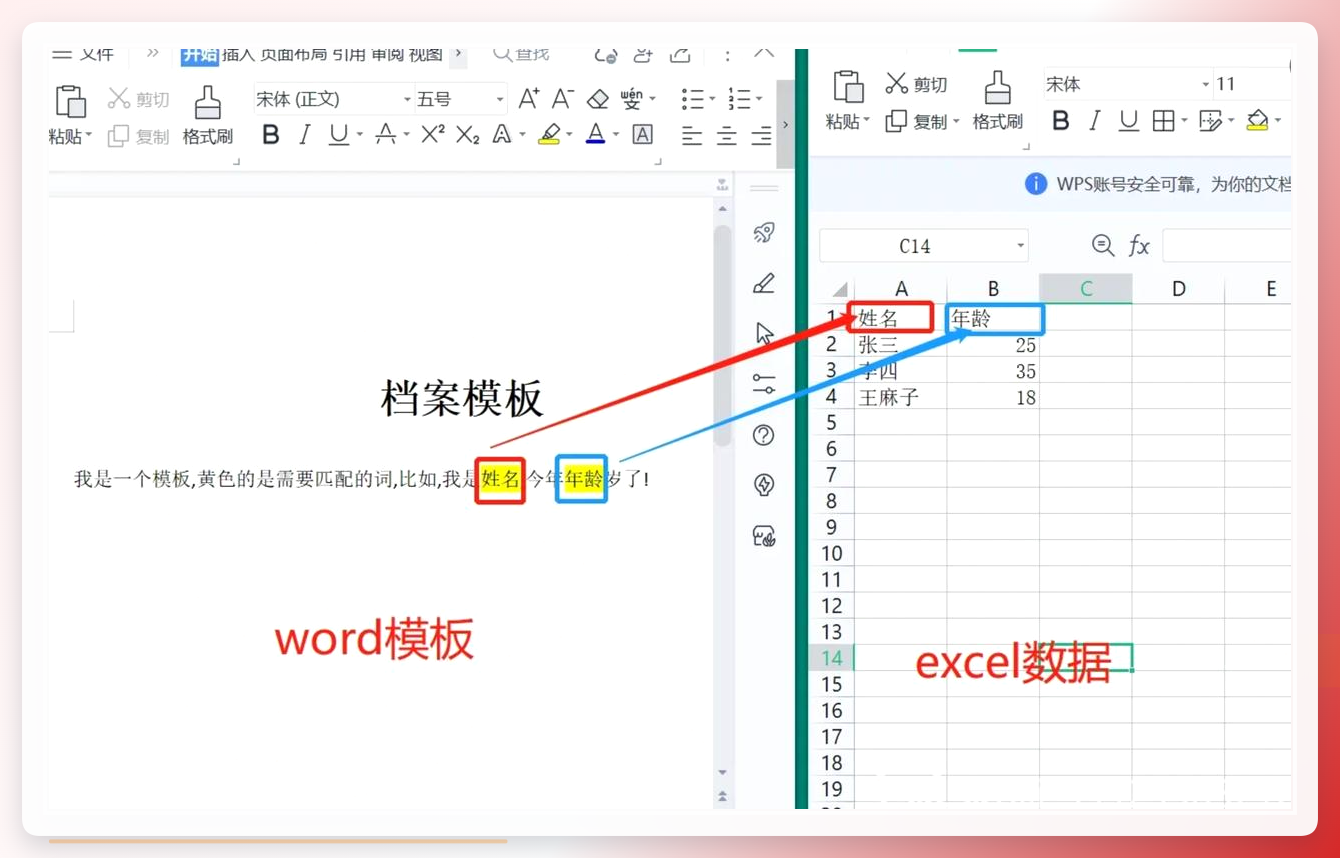Toggle Bold in the Word toolbar
The image size is (1340, 858).
click(270, 134)
